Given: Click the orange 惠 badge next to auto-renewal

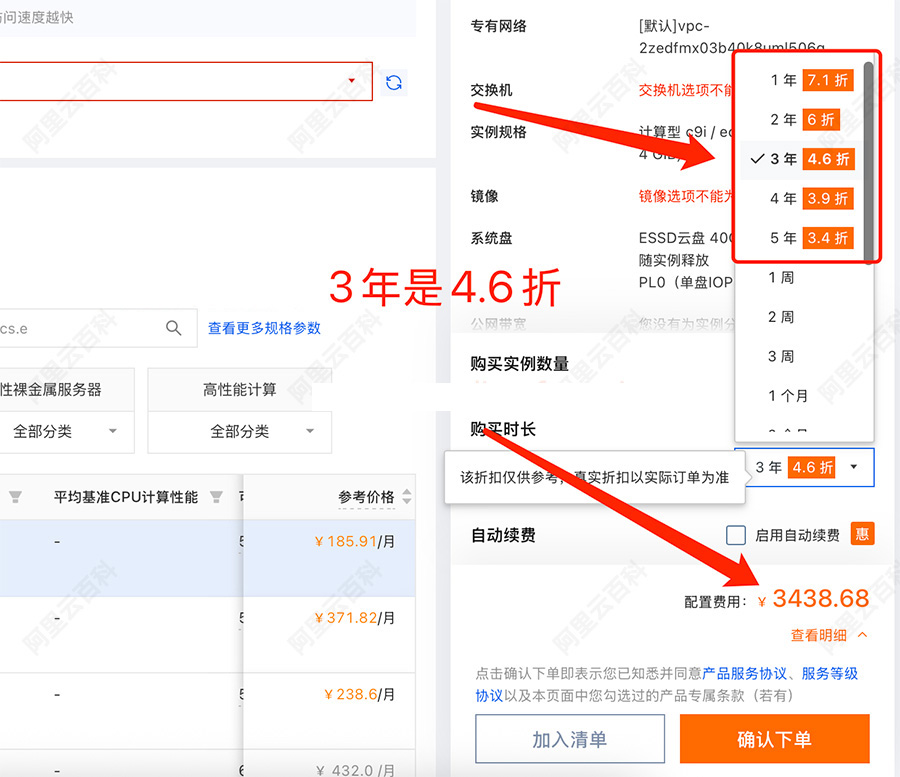Looking at the screenshot, I should (x=862, y=534).
